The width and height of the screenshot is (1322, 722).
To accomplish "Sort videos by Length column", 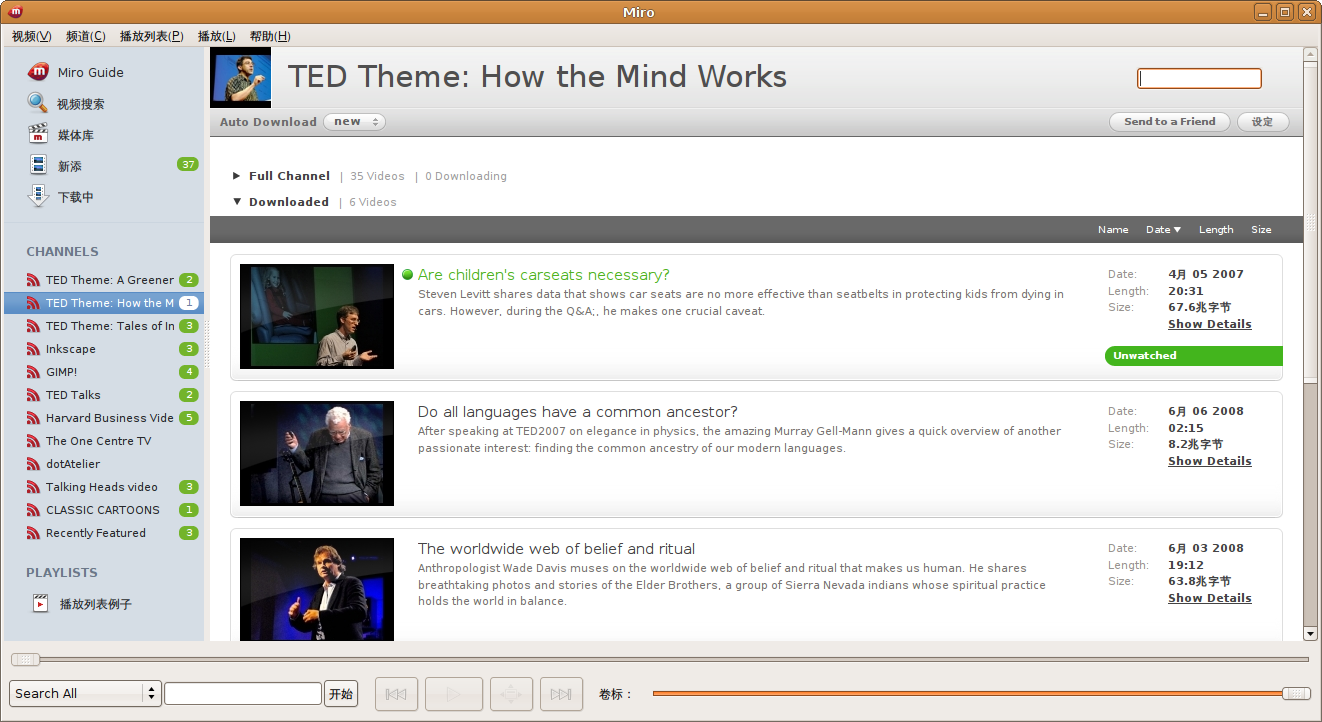I will pyautogui.click(x=1216, y=230).
